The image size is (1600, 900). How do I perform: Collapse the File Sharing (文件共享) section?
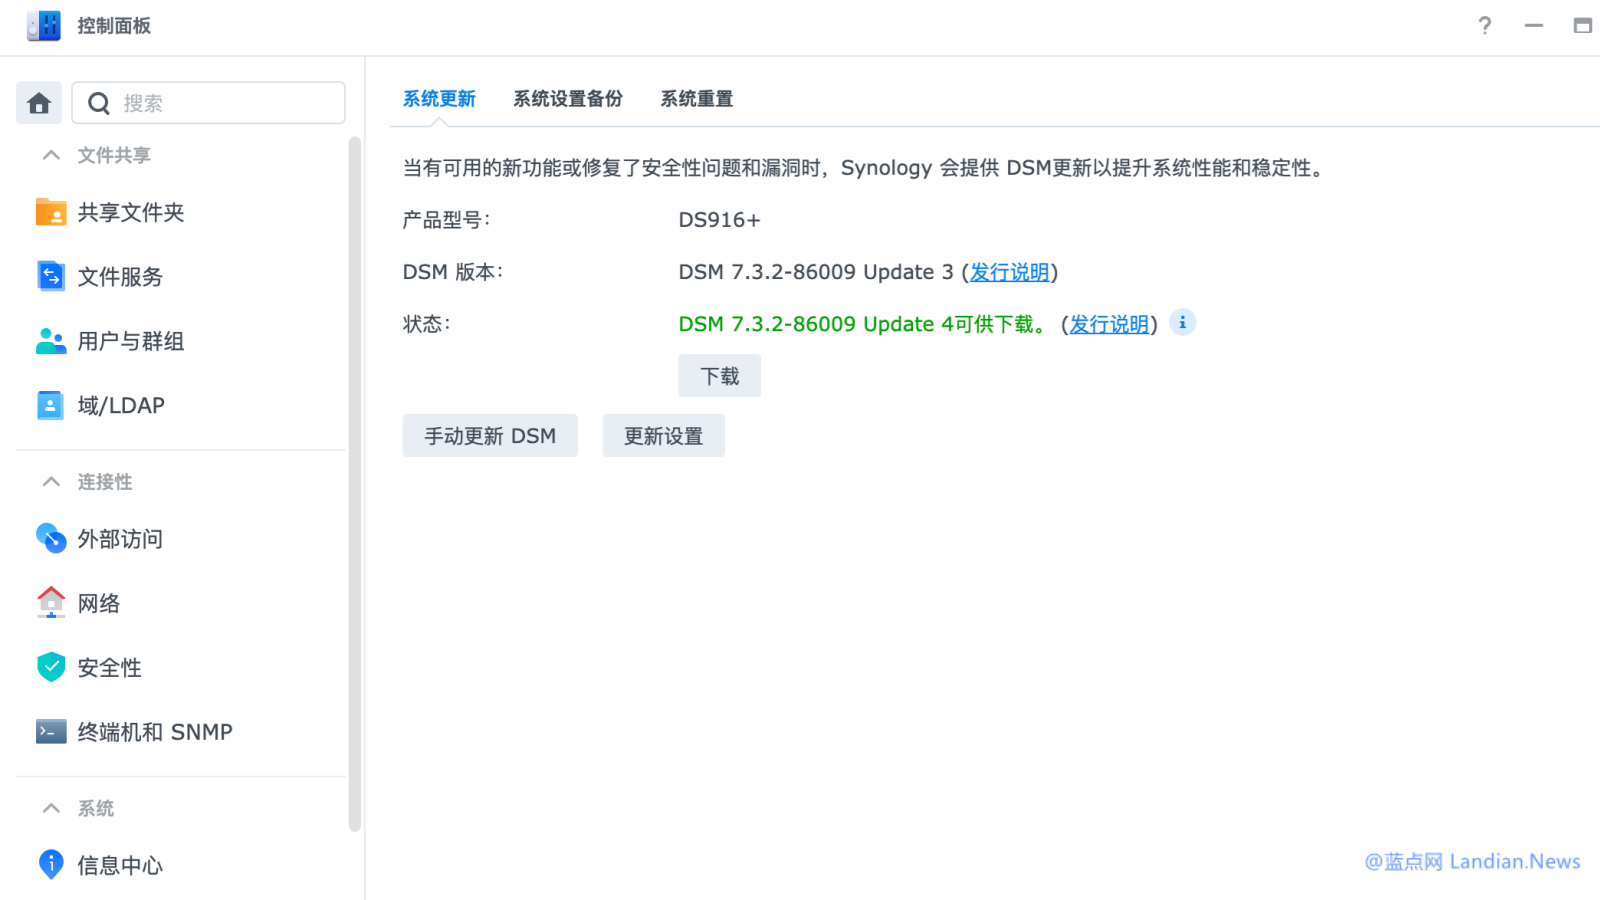coord(51,155)
